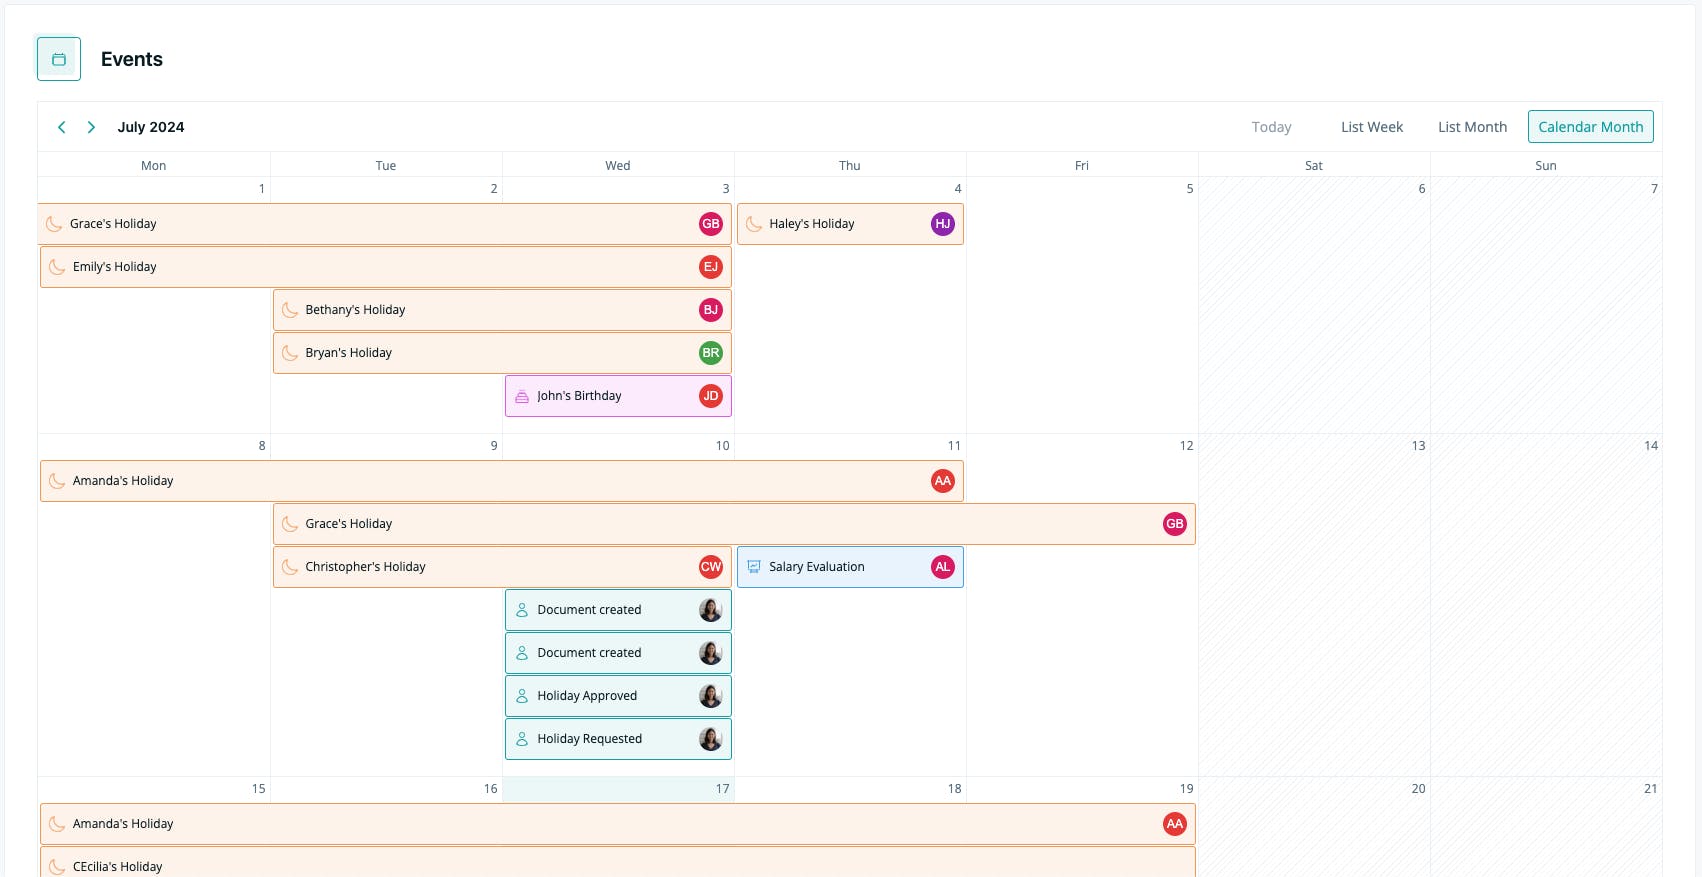
Task: Click the Thu column header
Action: (x=850, y=165)
